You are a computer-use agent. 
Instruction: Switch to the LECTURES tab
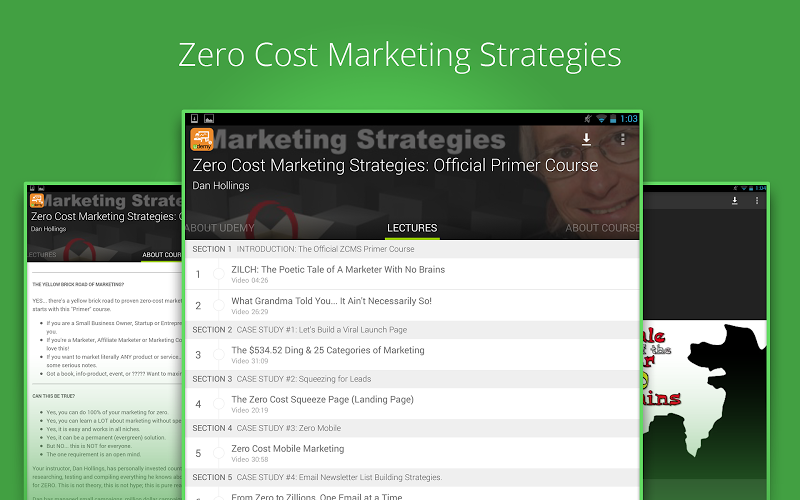click(x=412, y=228)
